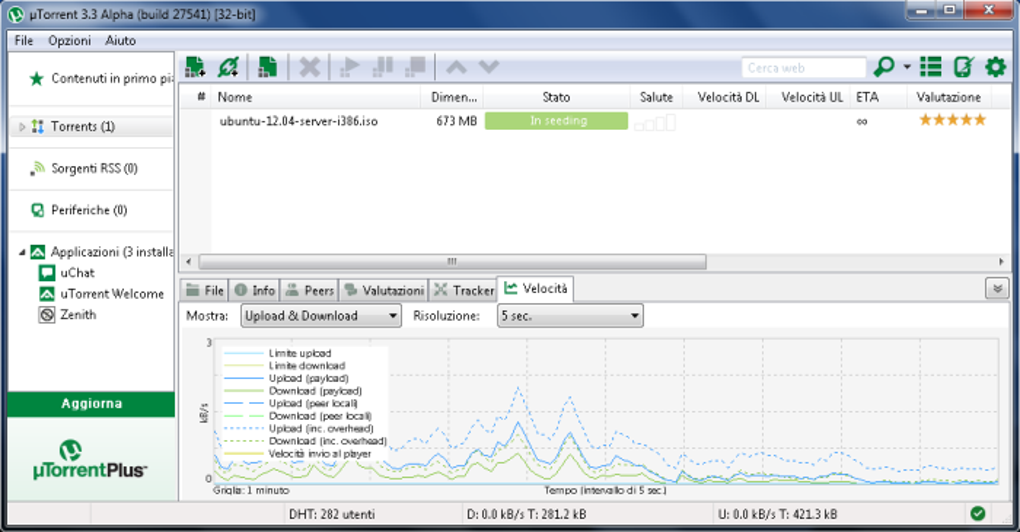Screen dimensions: 1020x532
Task: Sort by the Salute column header
Action: pyautogui.click(x=656, y=97)
